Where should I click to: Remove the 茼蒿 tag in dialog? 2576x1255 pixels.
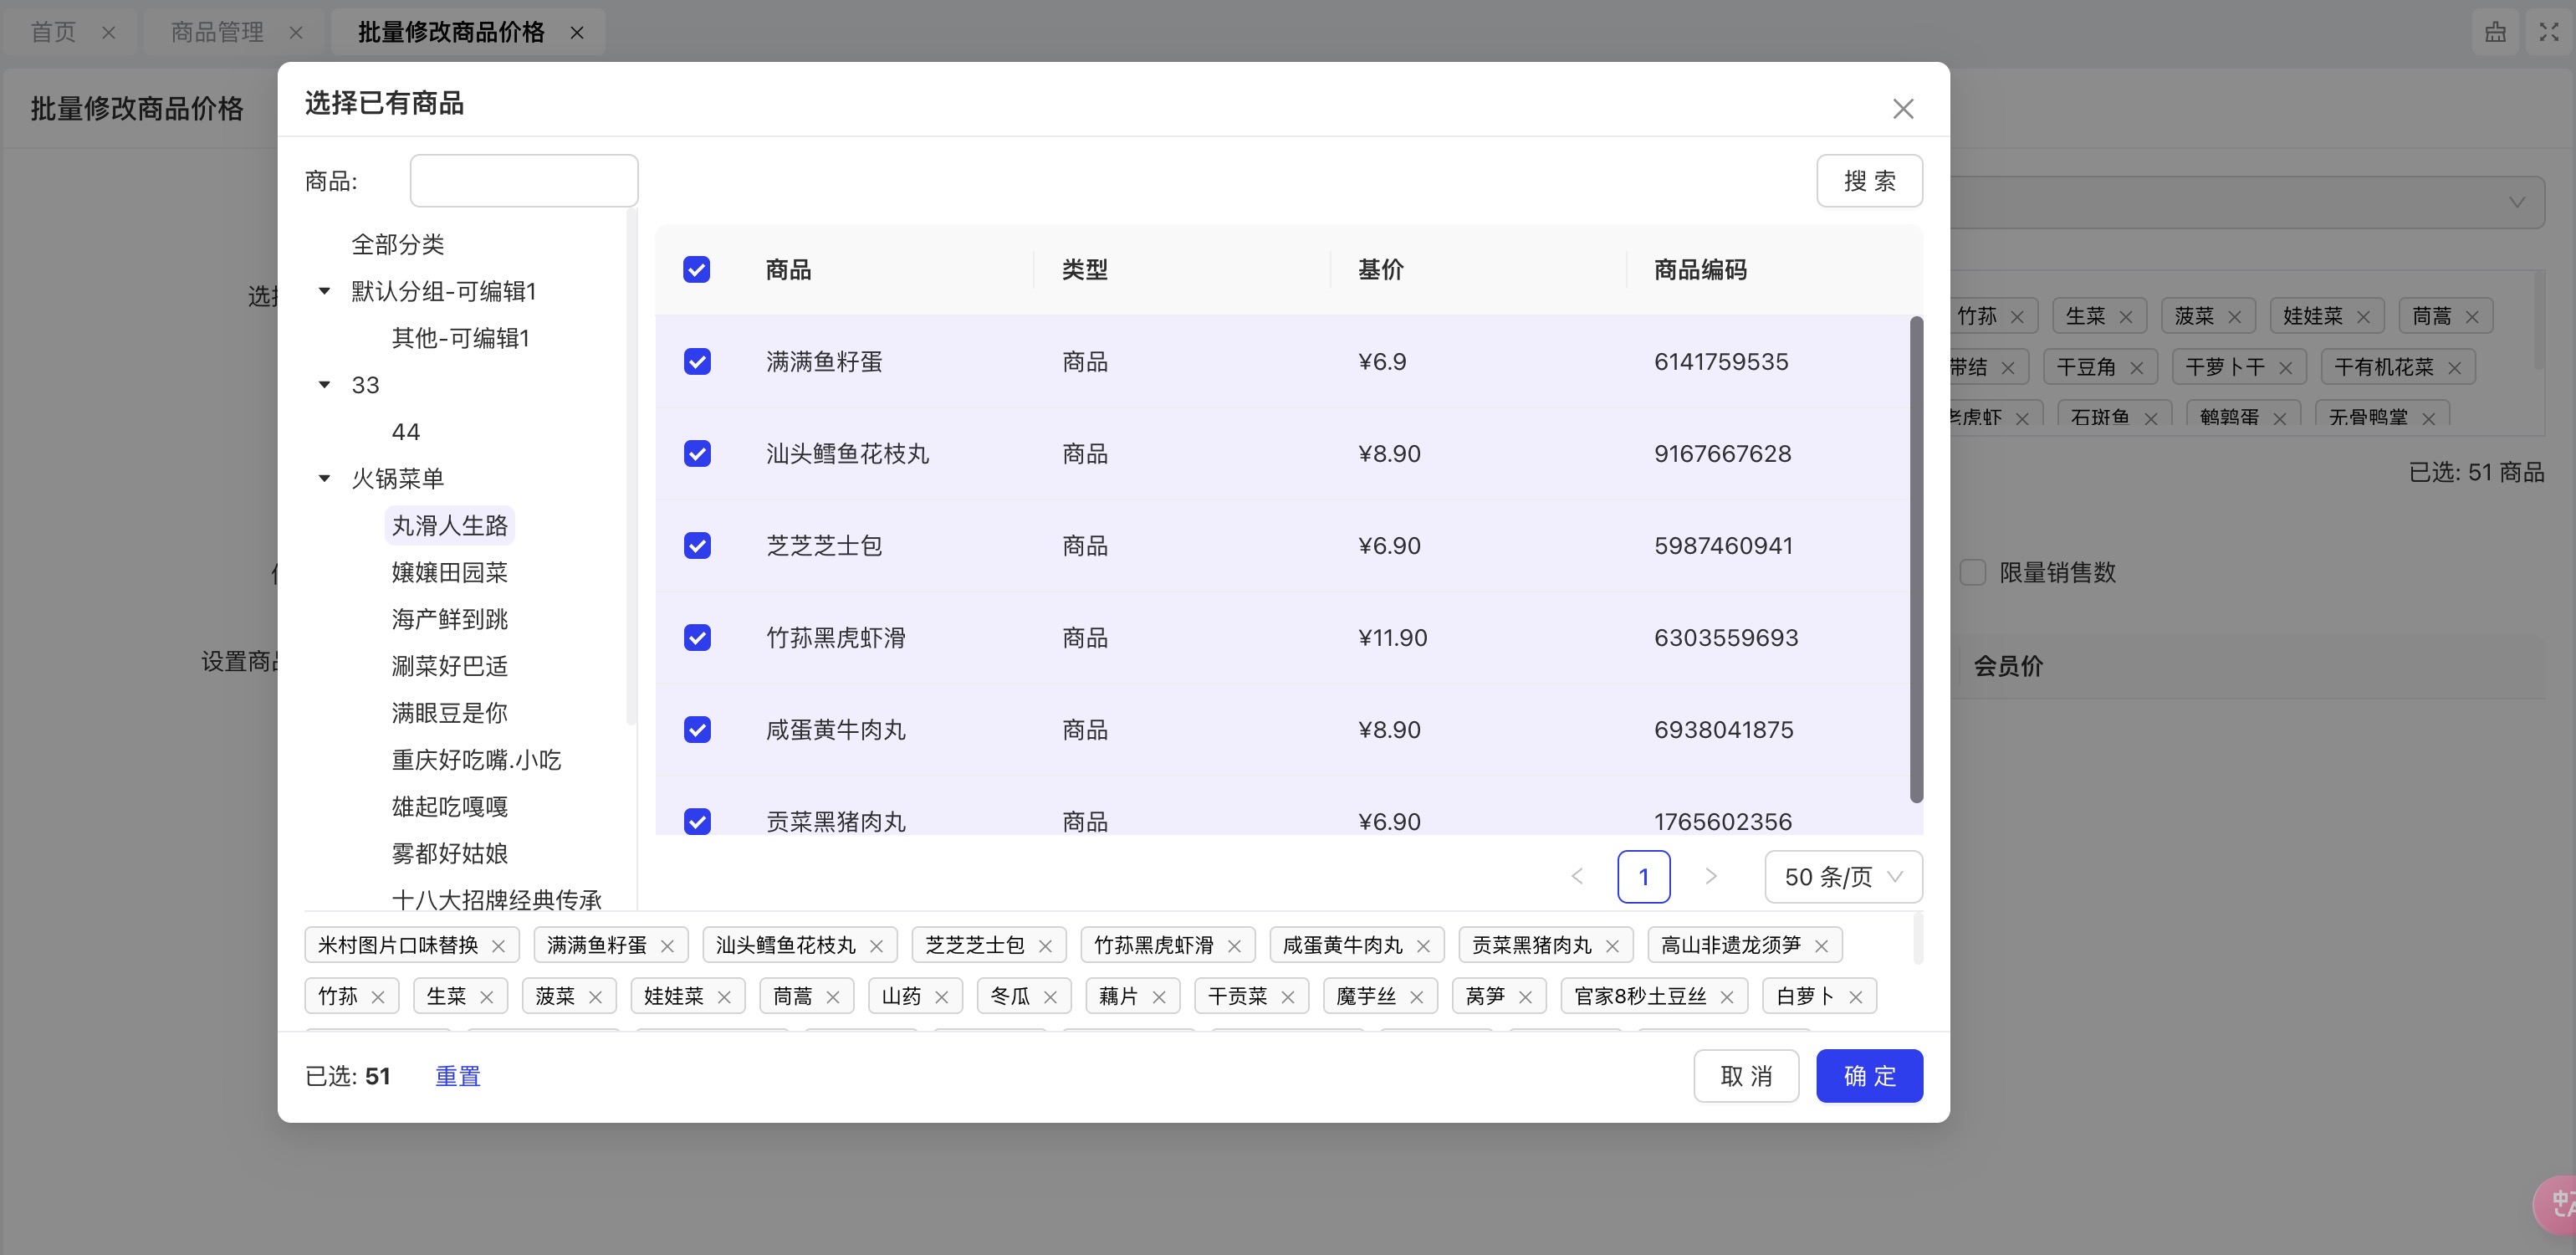pos(832,997)
